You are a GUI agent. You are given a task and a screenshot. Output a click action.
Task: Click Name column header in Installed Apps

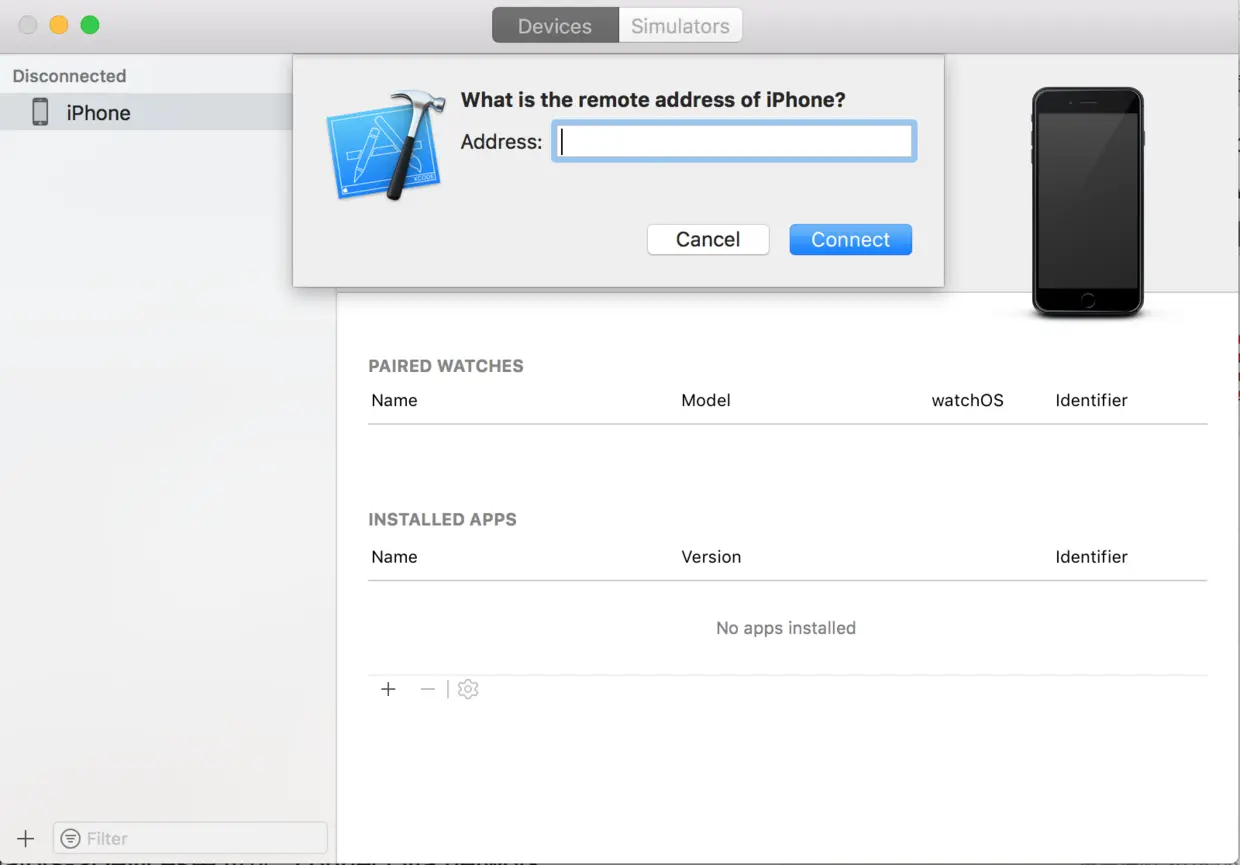[x=394, y=557]
